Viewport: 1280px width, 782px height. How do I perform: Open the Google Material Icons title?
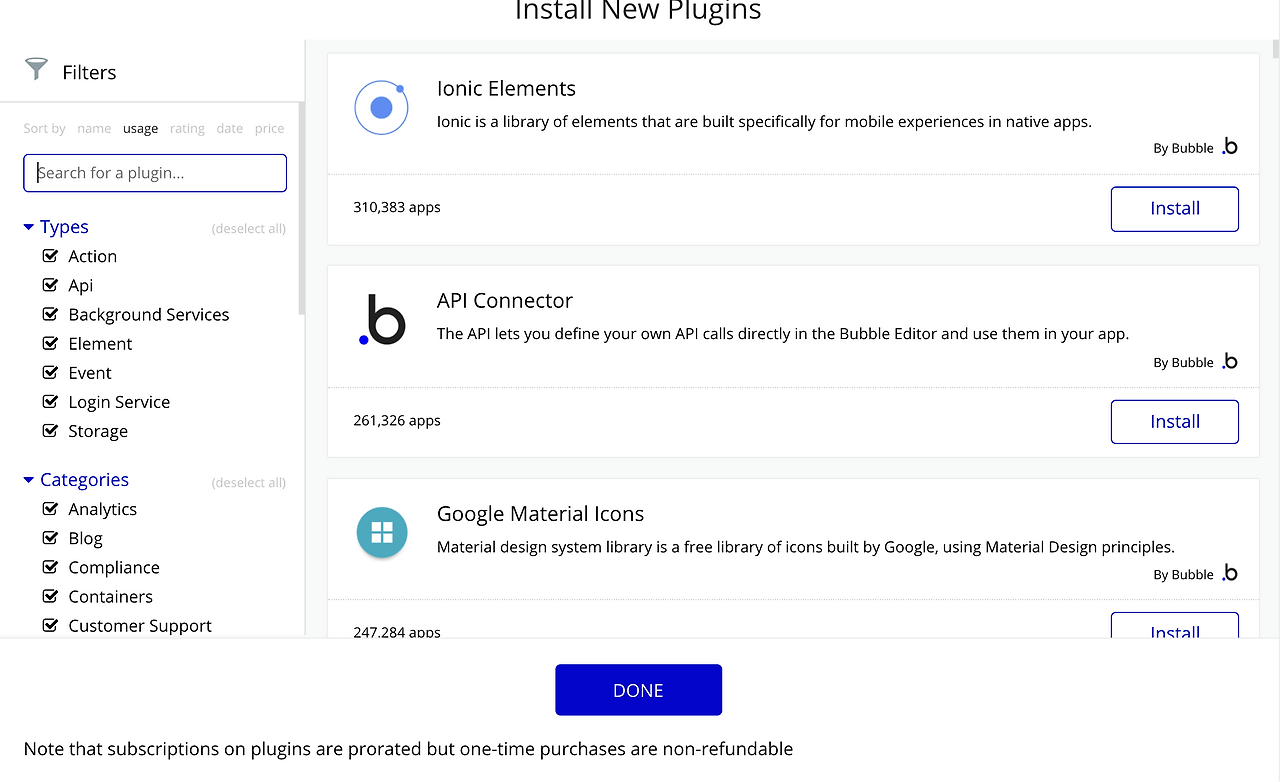tap(540, 513)
